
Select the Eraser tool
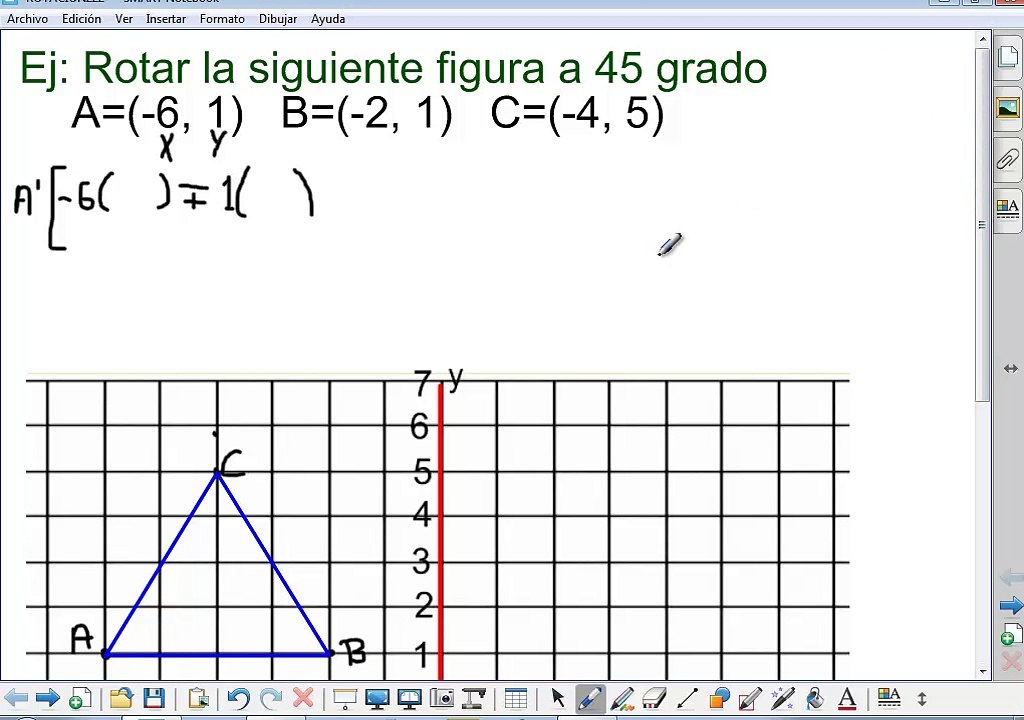click(x=654, y=698)
